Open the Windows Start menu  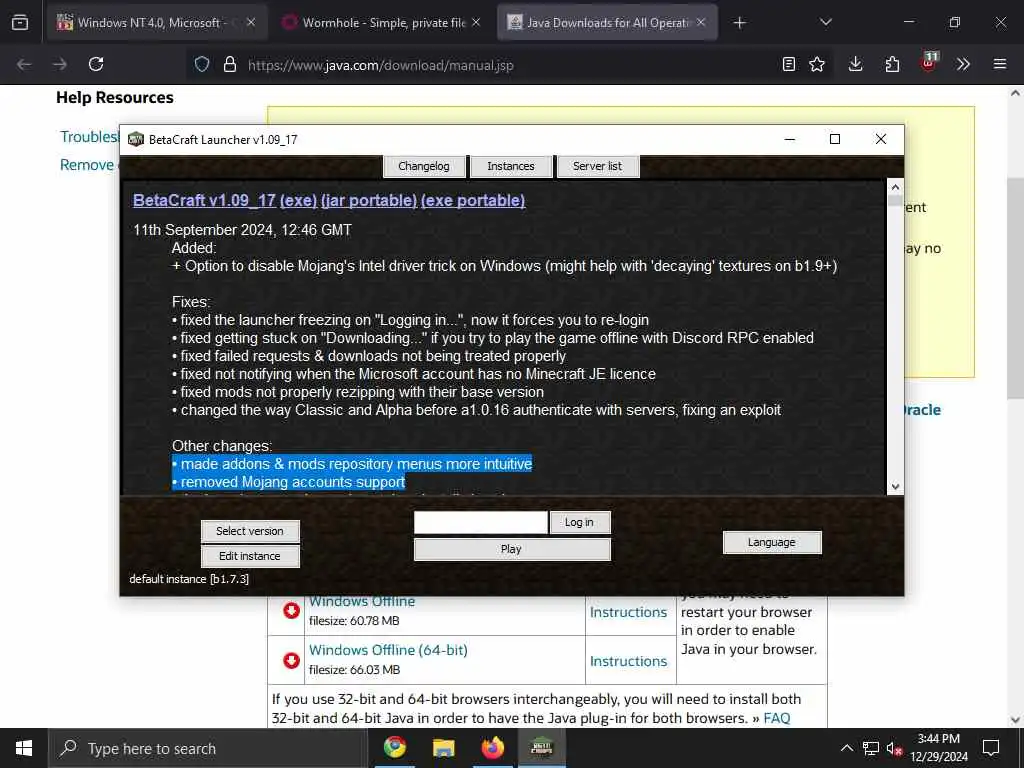pos(24,748)
